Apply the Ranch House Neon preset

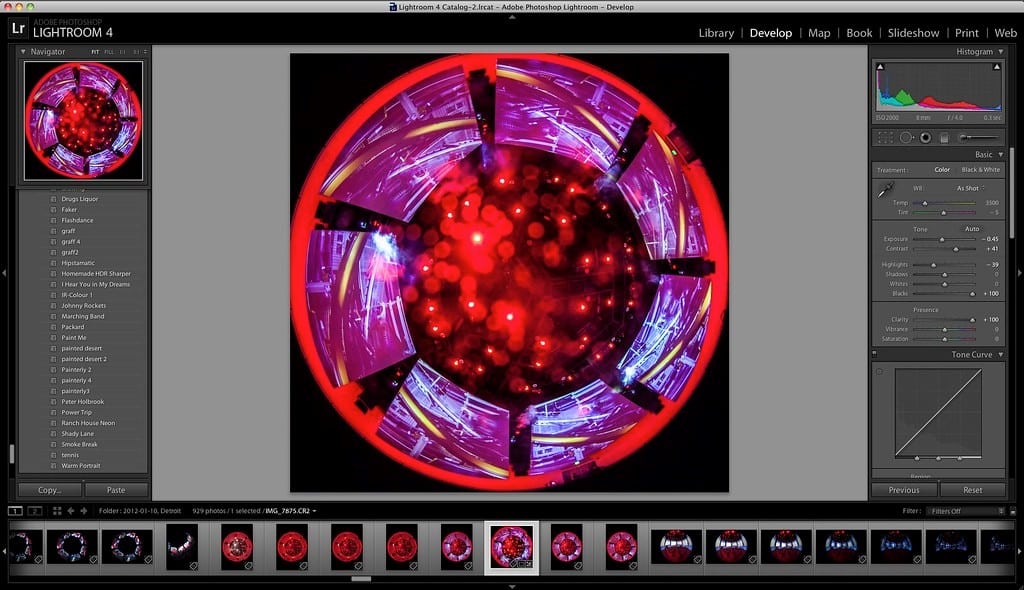[88, 423]
